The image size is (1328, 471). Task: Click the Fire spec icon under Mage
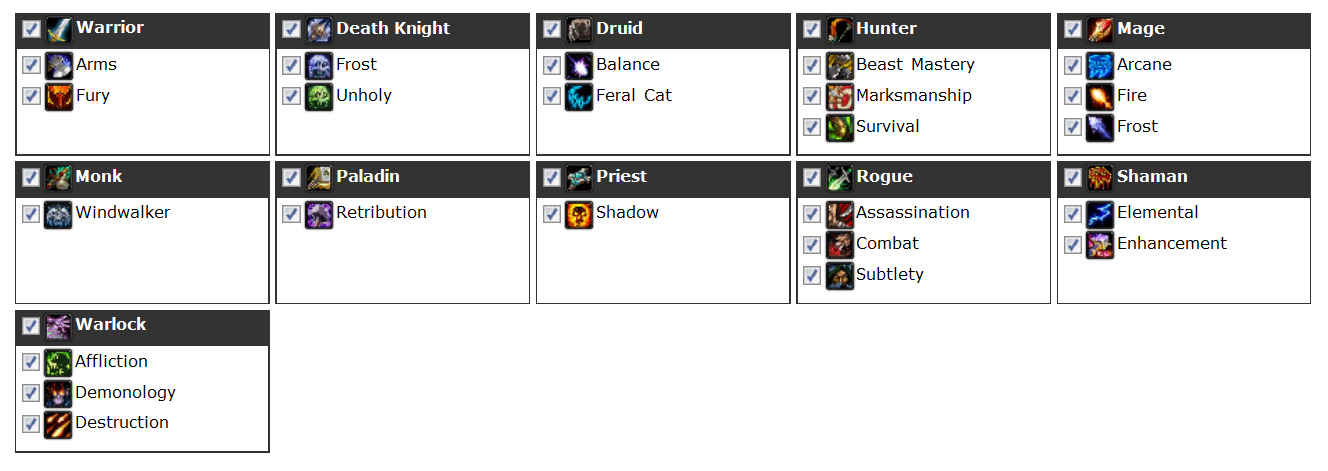[1100, 97]
